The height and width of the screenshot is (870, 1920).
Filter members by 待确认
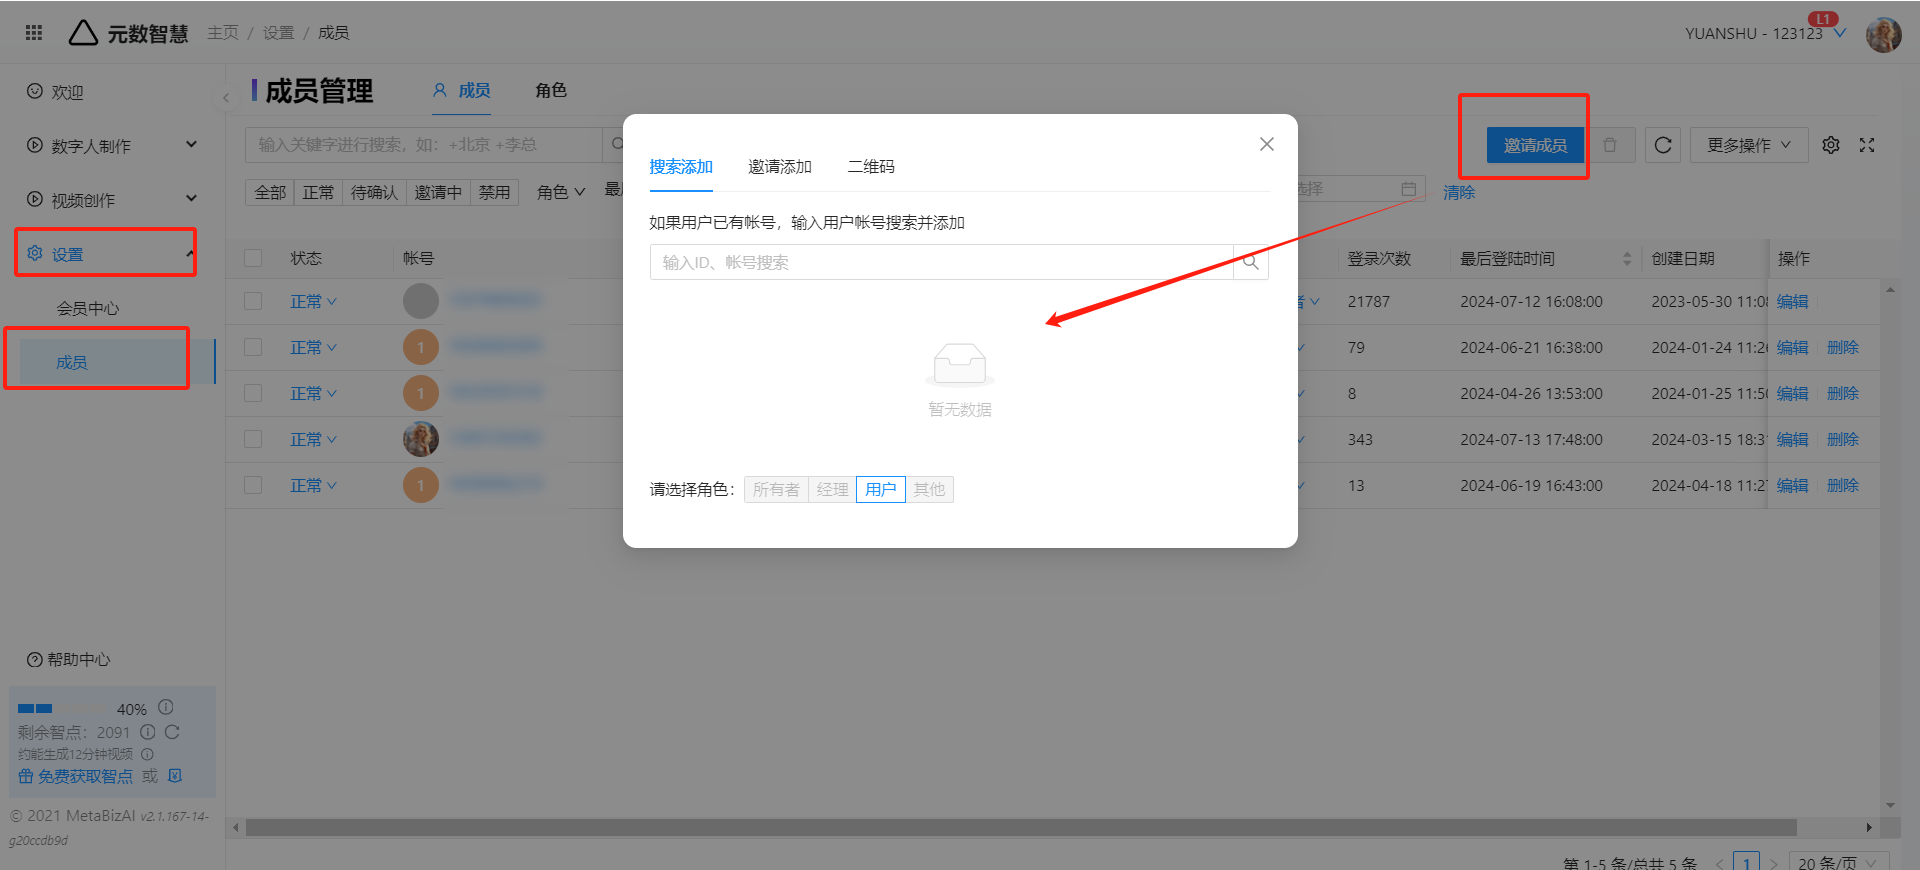374,192
